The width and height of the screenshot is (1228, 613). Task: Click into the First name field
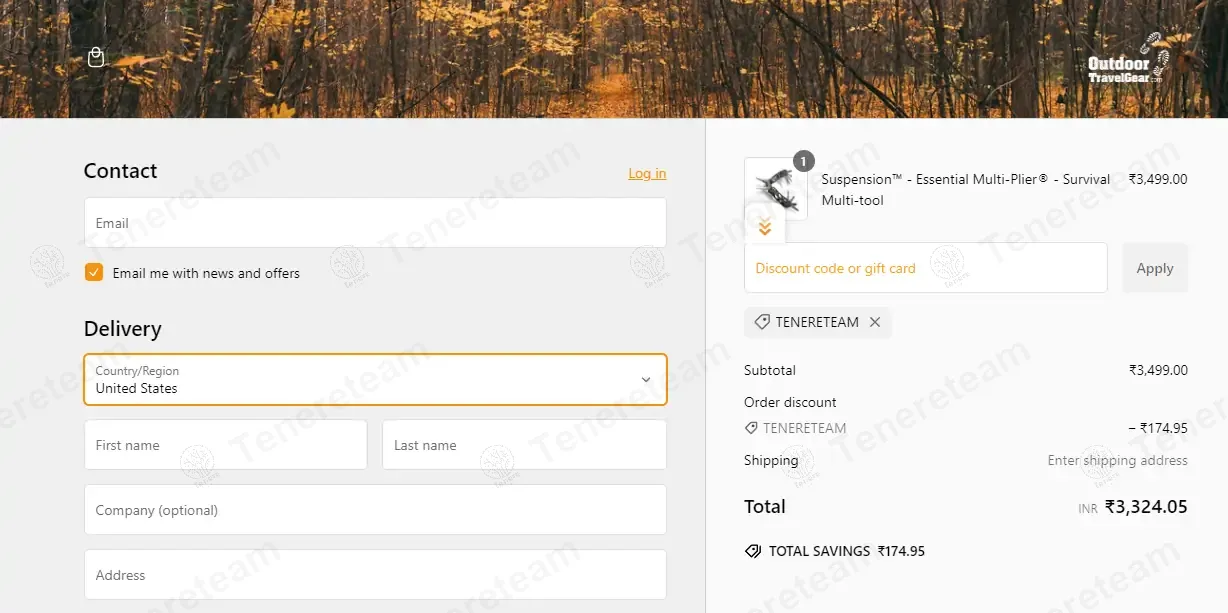[x=226, y=445]
